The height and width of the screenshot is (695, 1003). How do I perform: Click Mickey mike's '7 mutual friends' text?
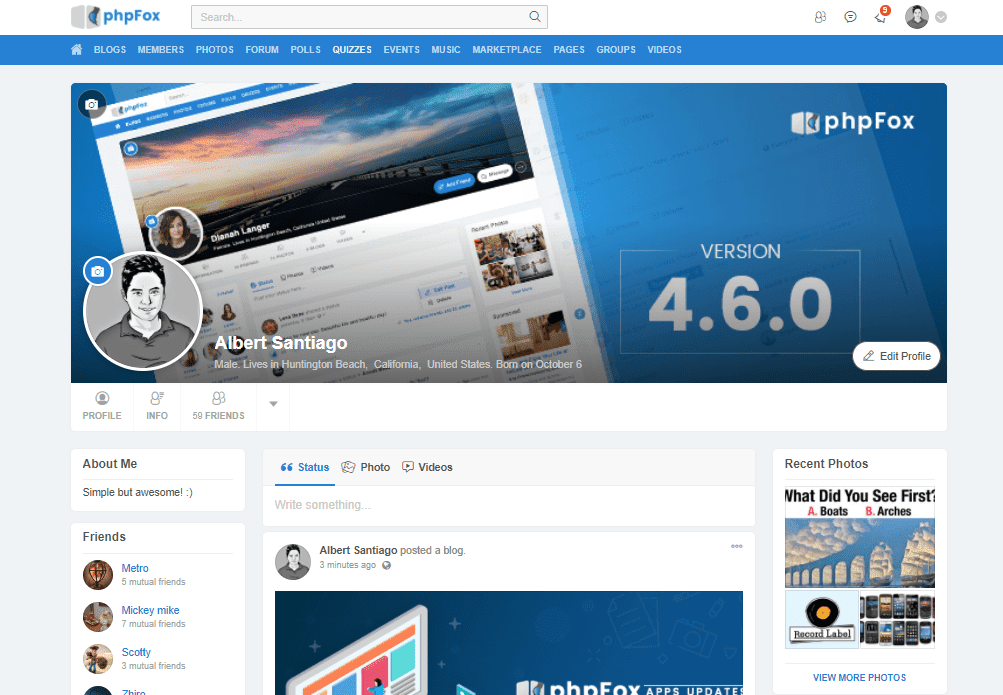tap(154, 624)
